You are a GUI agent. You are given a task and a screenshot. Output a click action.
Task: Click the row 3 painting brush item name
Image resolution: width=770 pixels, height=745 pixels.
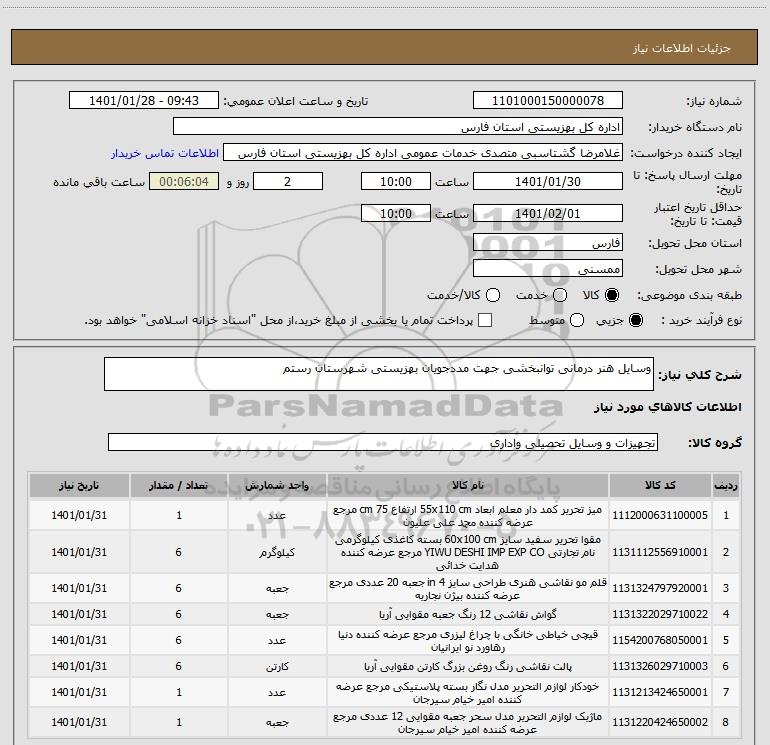468,588
